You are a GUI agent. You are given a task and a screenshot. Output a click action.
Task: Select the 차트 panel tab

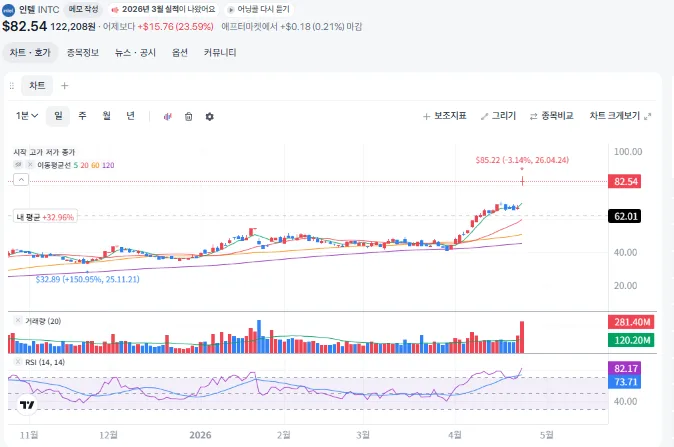coord(37,86)
